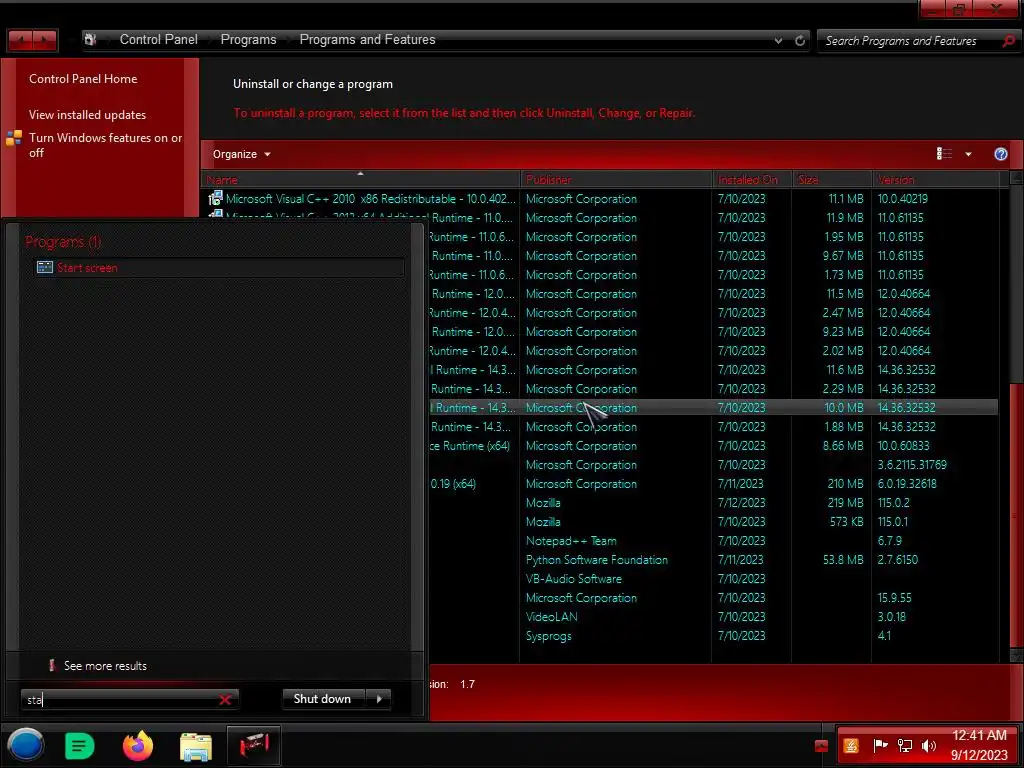Expand the address bar history dropdown
1024x768 pixels.
[x=778, y=40]
